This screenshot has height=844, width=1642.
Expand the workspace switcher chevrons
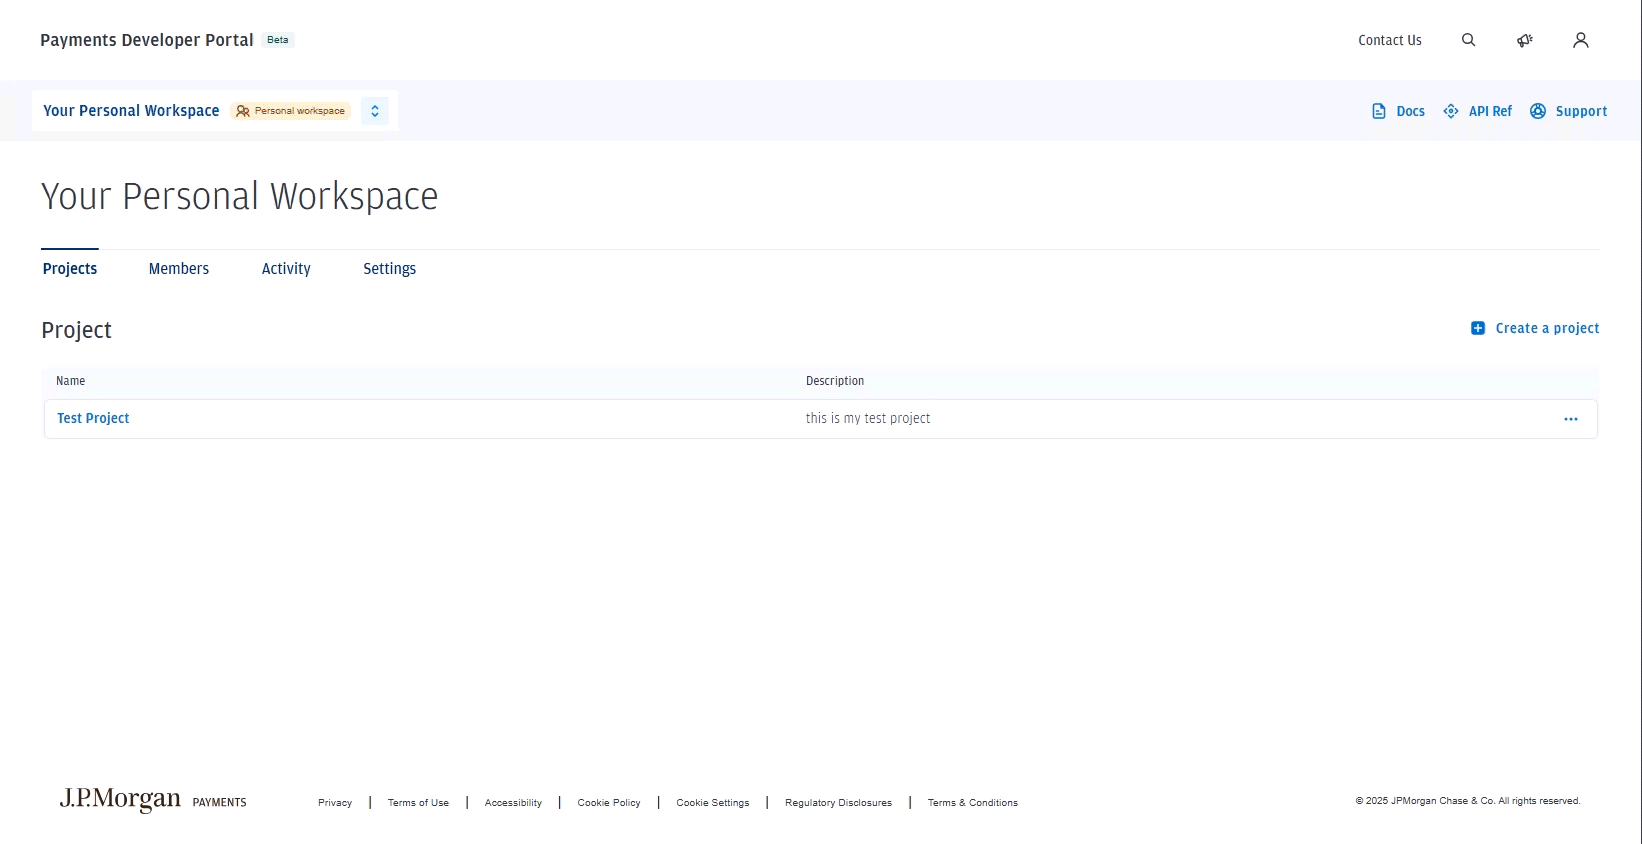pyautogui.click(x=375, y=111)
